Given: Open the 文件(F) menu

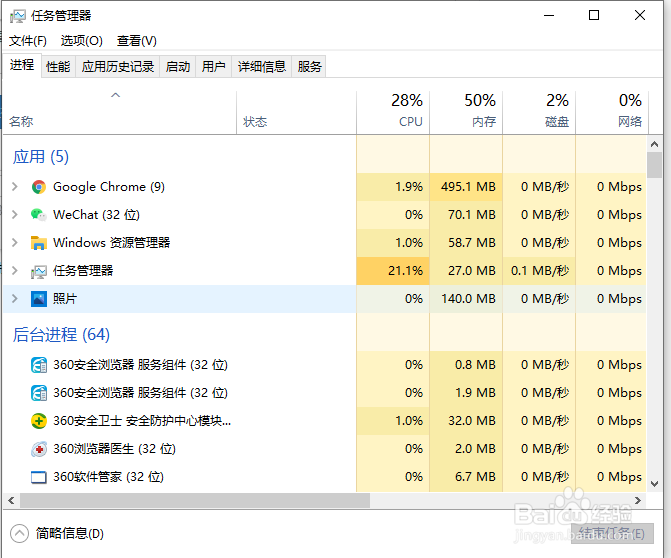Looking at the screenshot, I should 28,41.
